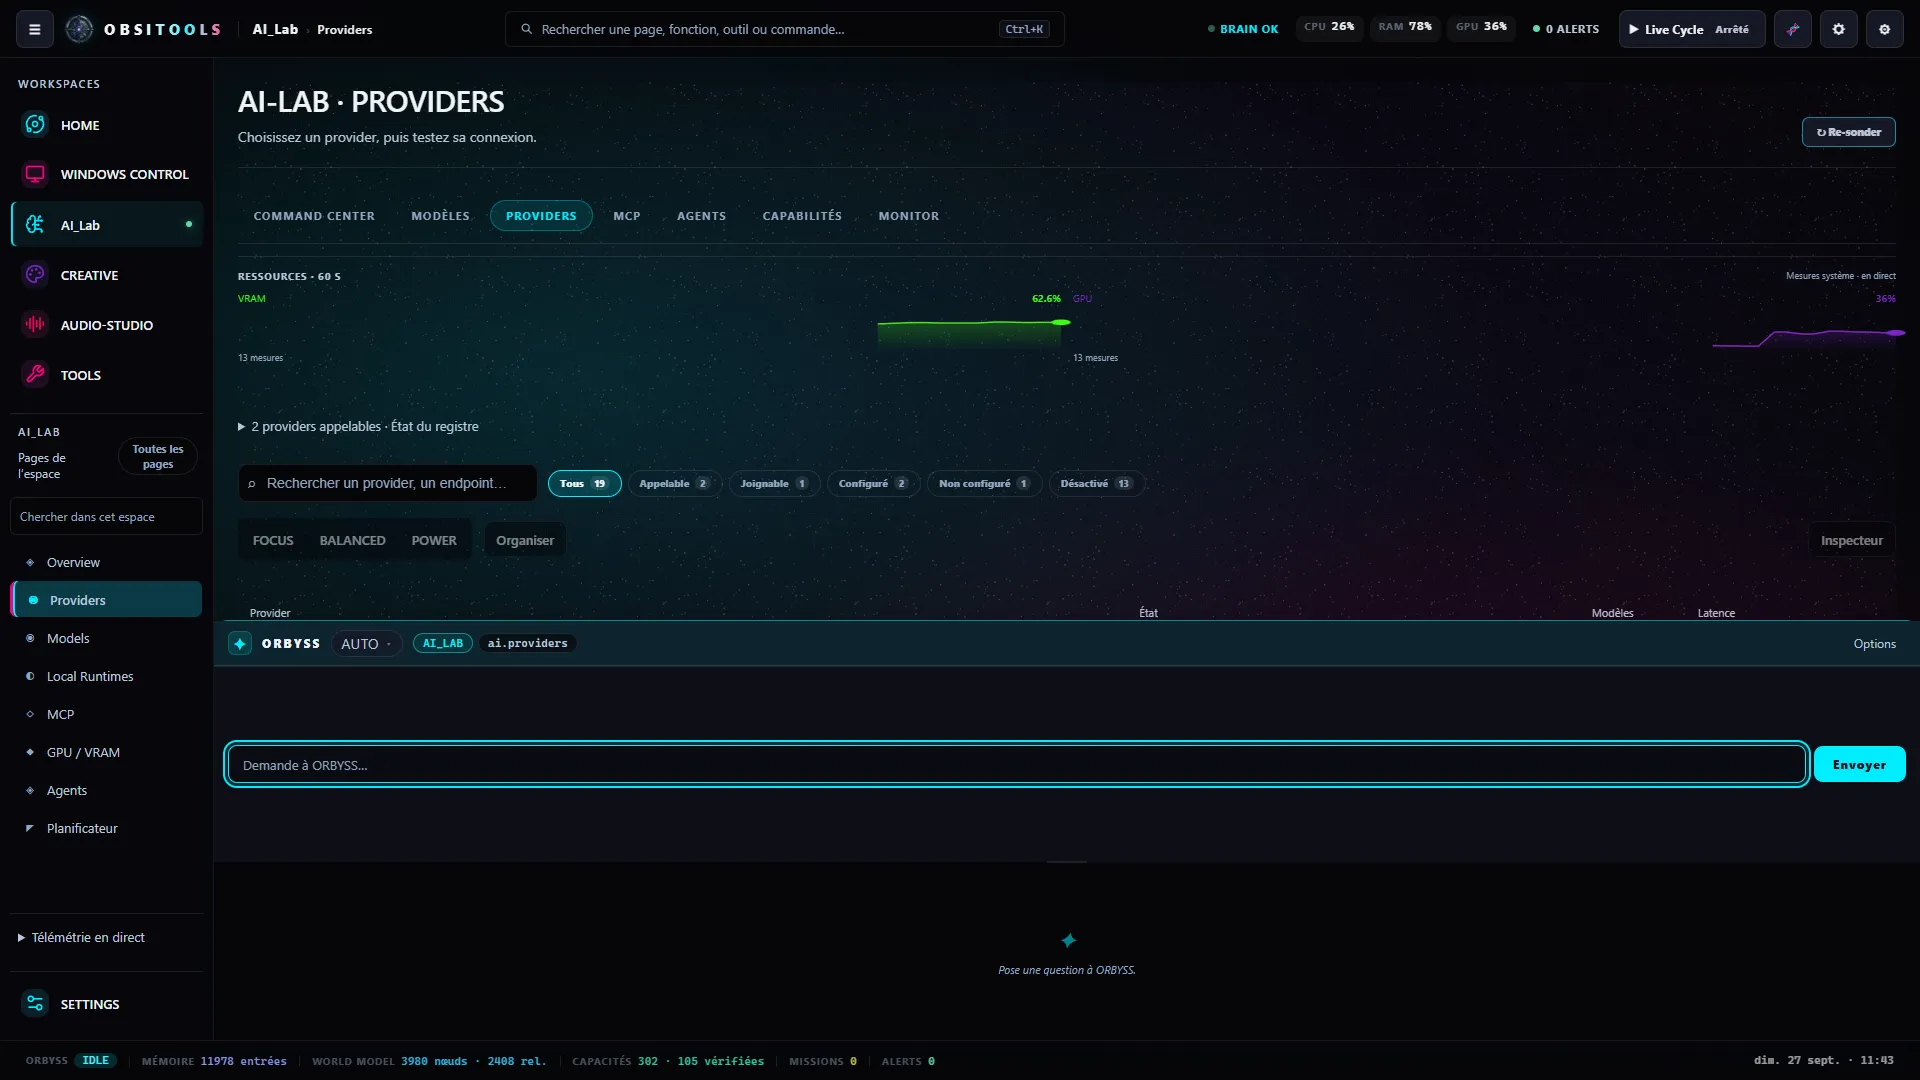The width and height of the screenshot is (1920, 1080).
Task: Open the DNA helix icon button
Action: [x=1793, y=29]
